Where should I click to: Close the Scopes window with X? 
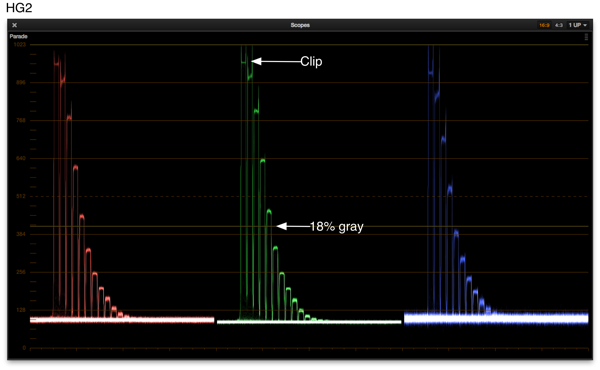[15, 25]
